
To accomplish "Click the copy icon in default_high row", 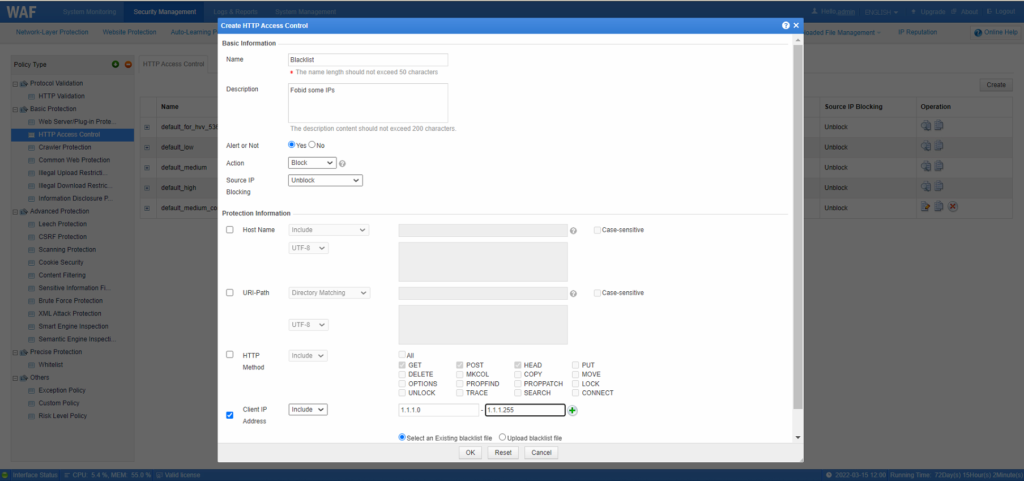I will tap(938, 187).
